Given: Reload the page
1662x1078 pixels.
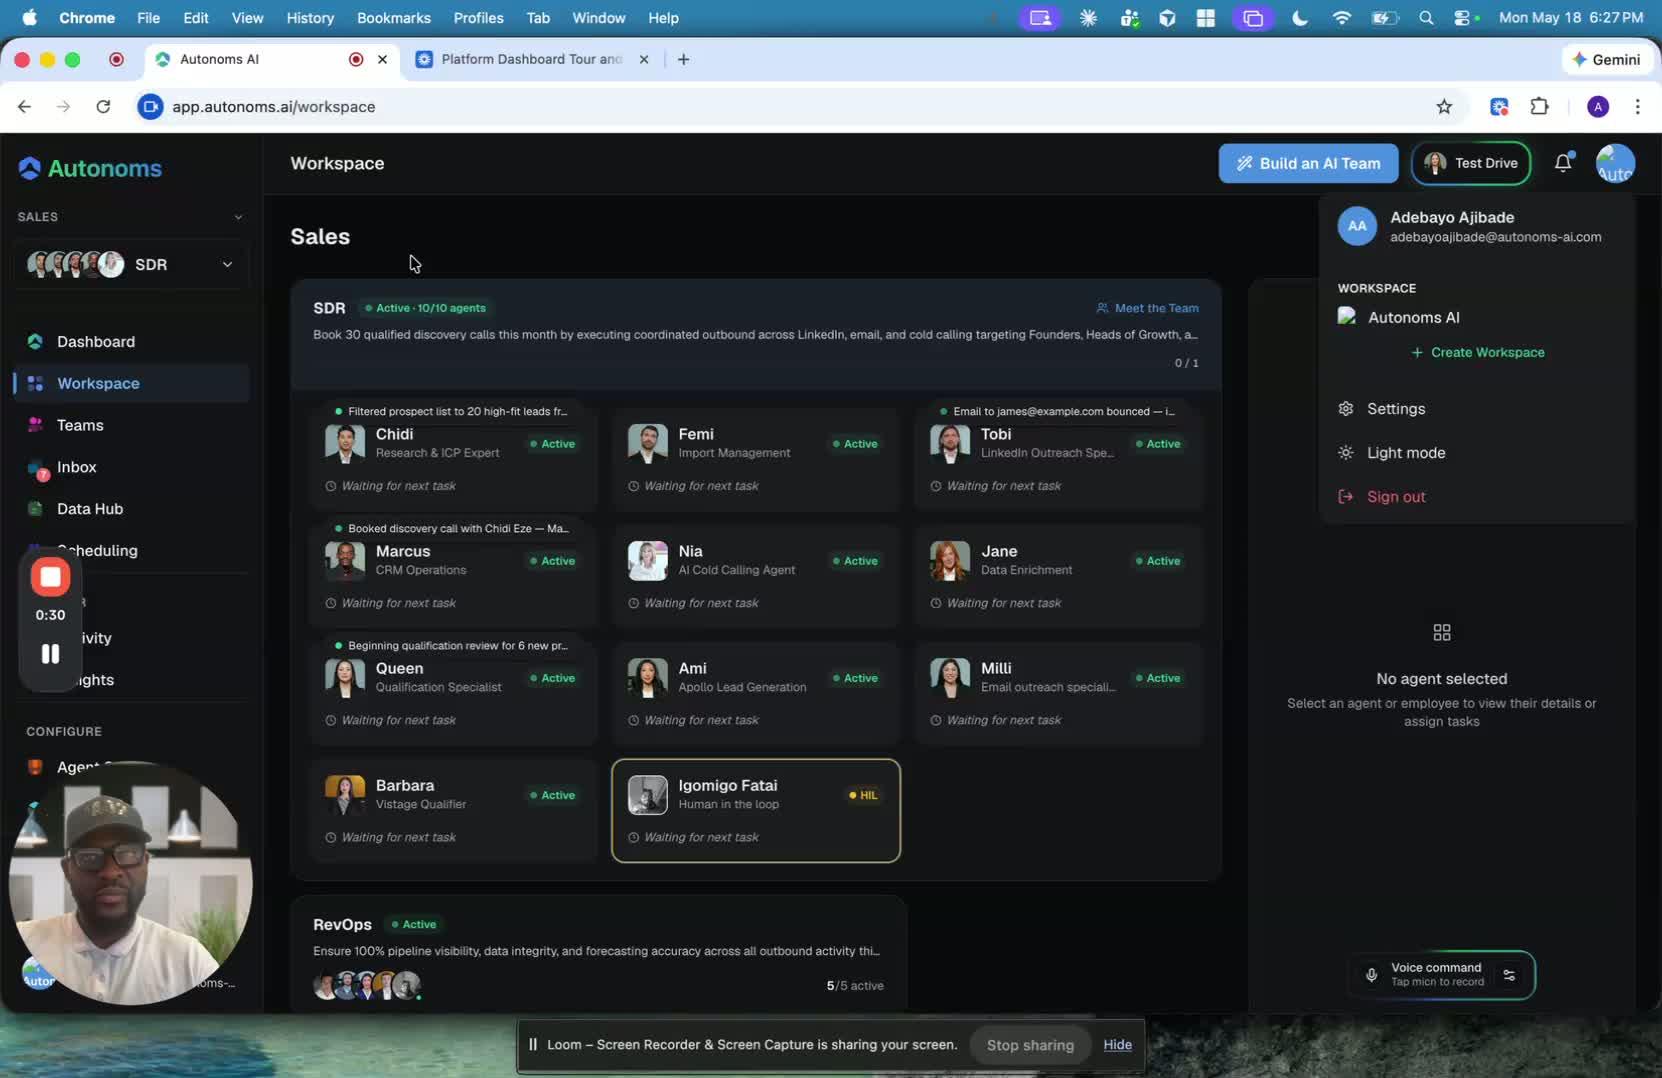Looking at the screenshot, I should click(x=103, y=107).
